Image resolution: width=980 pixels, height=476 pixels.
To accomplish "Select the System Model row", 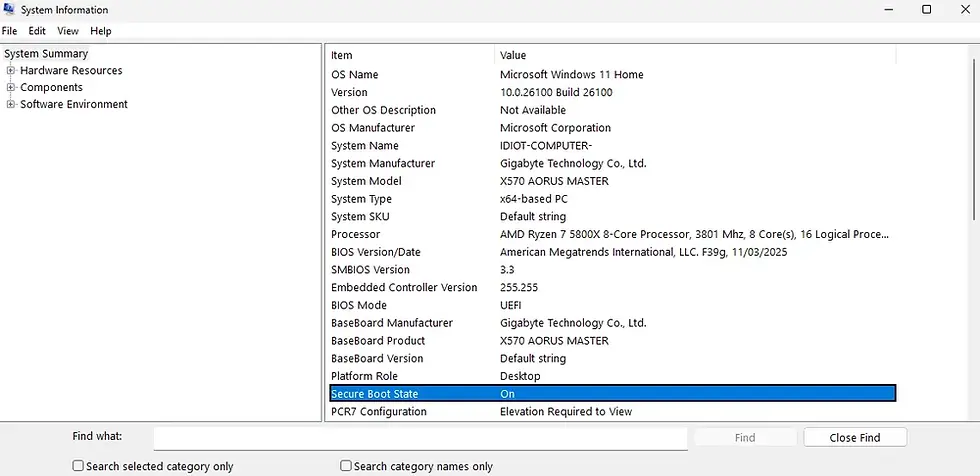I will coord(612,181).
